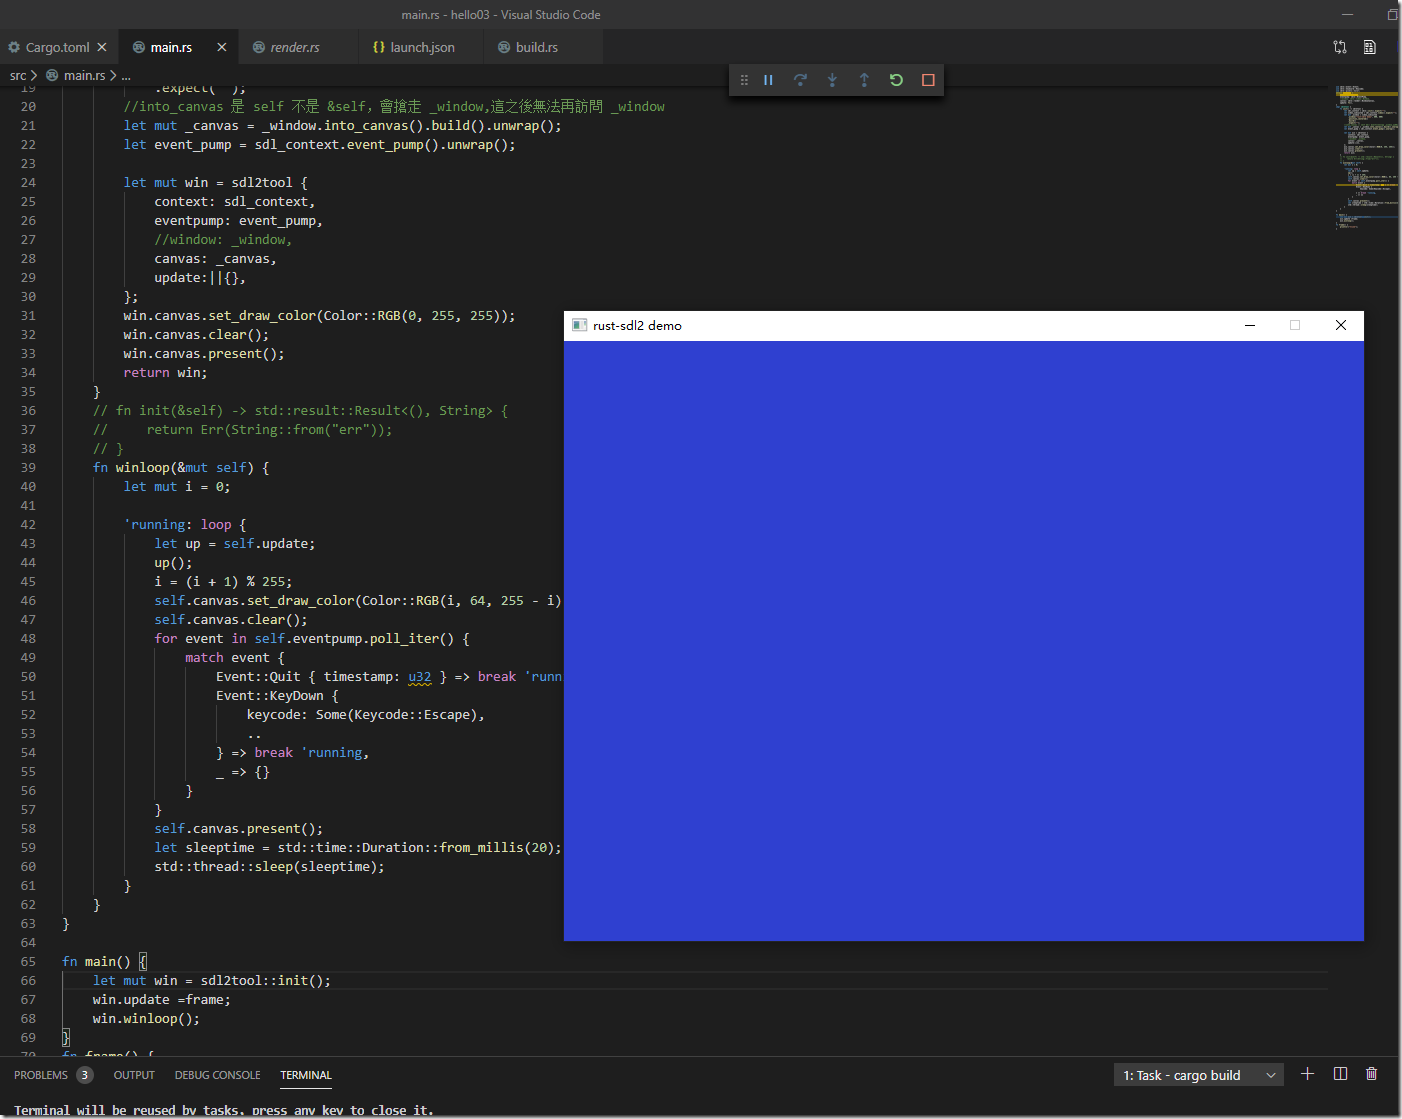
Task: Open the DEBUG CONSOLE panel
Action: [x=217, y=1075]
